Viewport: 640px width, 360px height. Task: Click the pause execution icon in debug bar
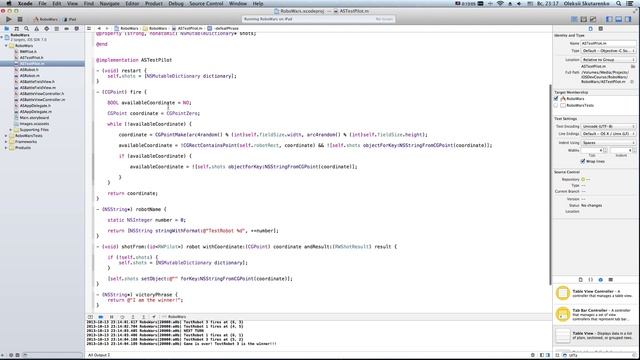tap(111, 317)
